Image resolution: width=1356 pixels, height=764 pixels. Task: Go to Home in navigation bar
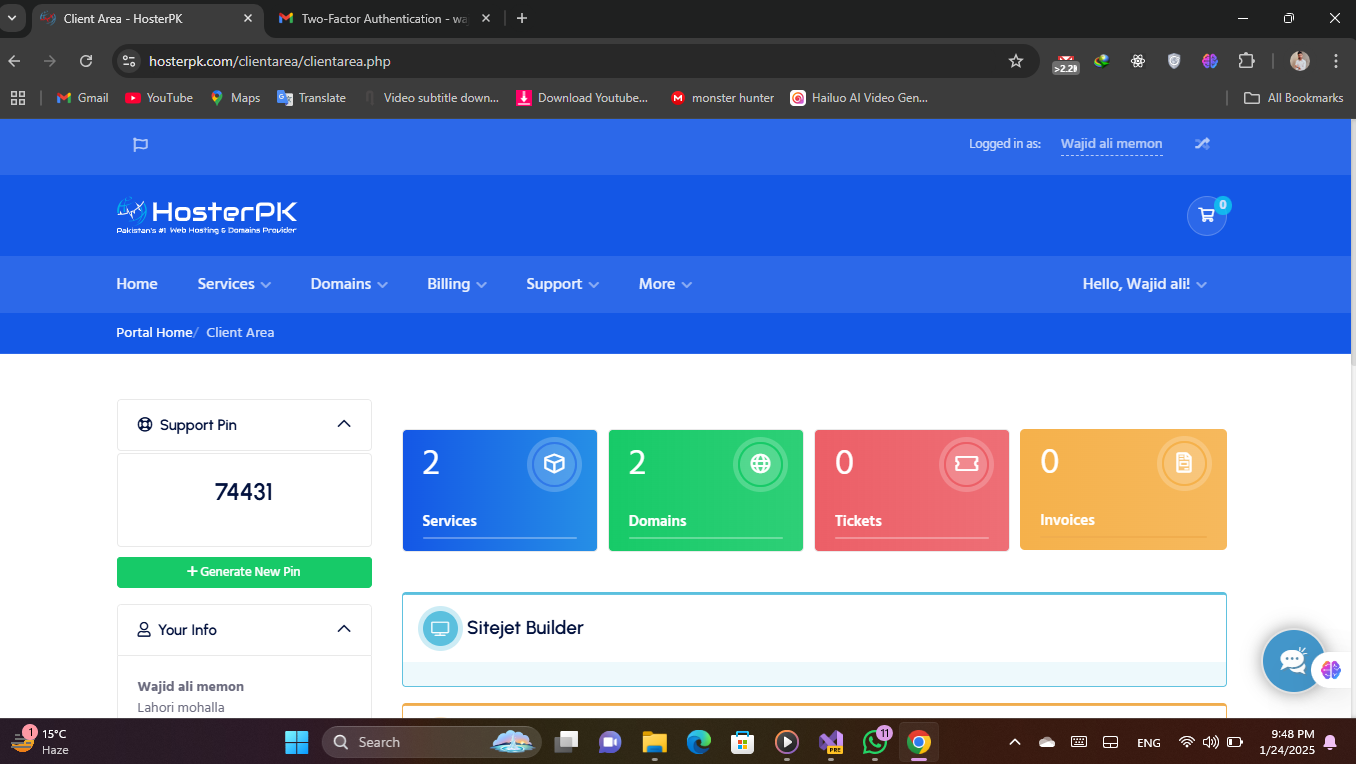pos(137,284)
